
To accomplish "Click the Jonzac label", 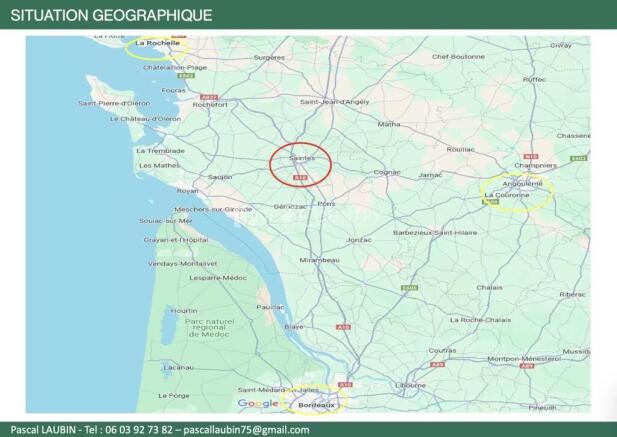I will click(359, 240).
